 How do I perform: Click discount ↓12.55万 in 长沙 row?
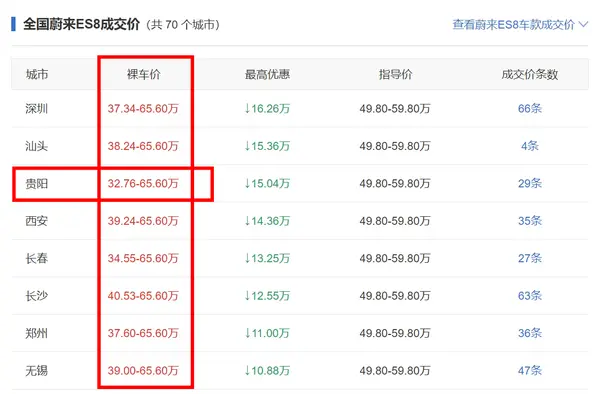(267, 296)
